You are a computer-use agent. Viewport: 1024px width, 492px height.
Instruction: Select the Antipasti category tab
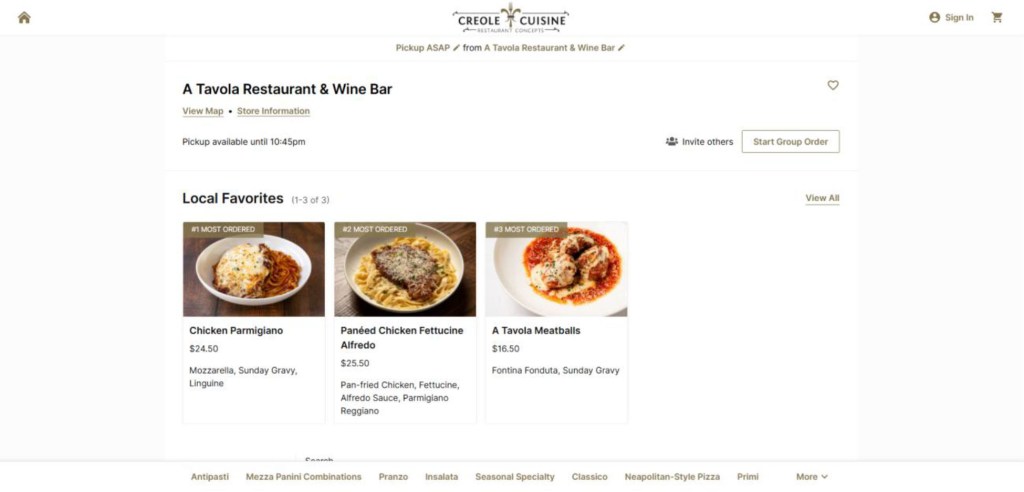pyautogui.click(x=210, y=477)
